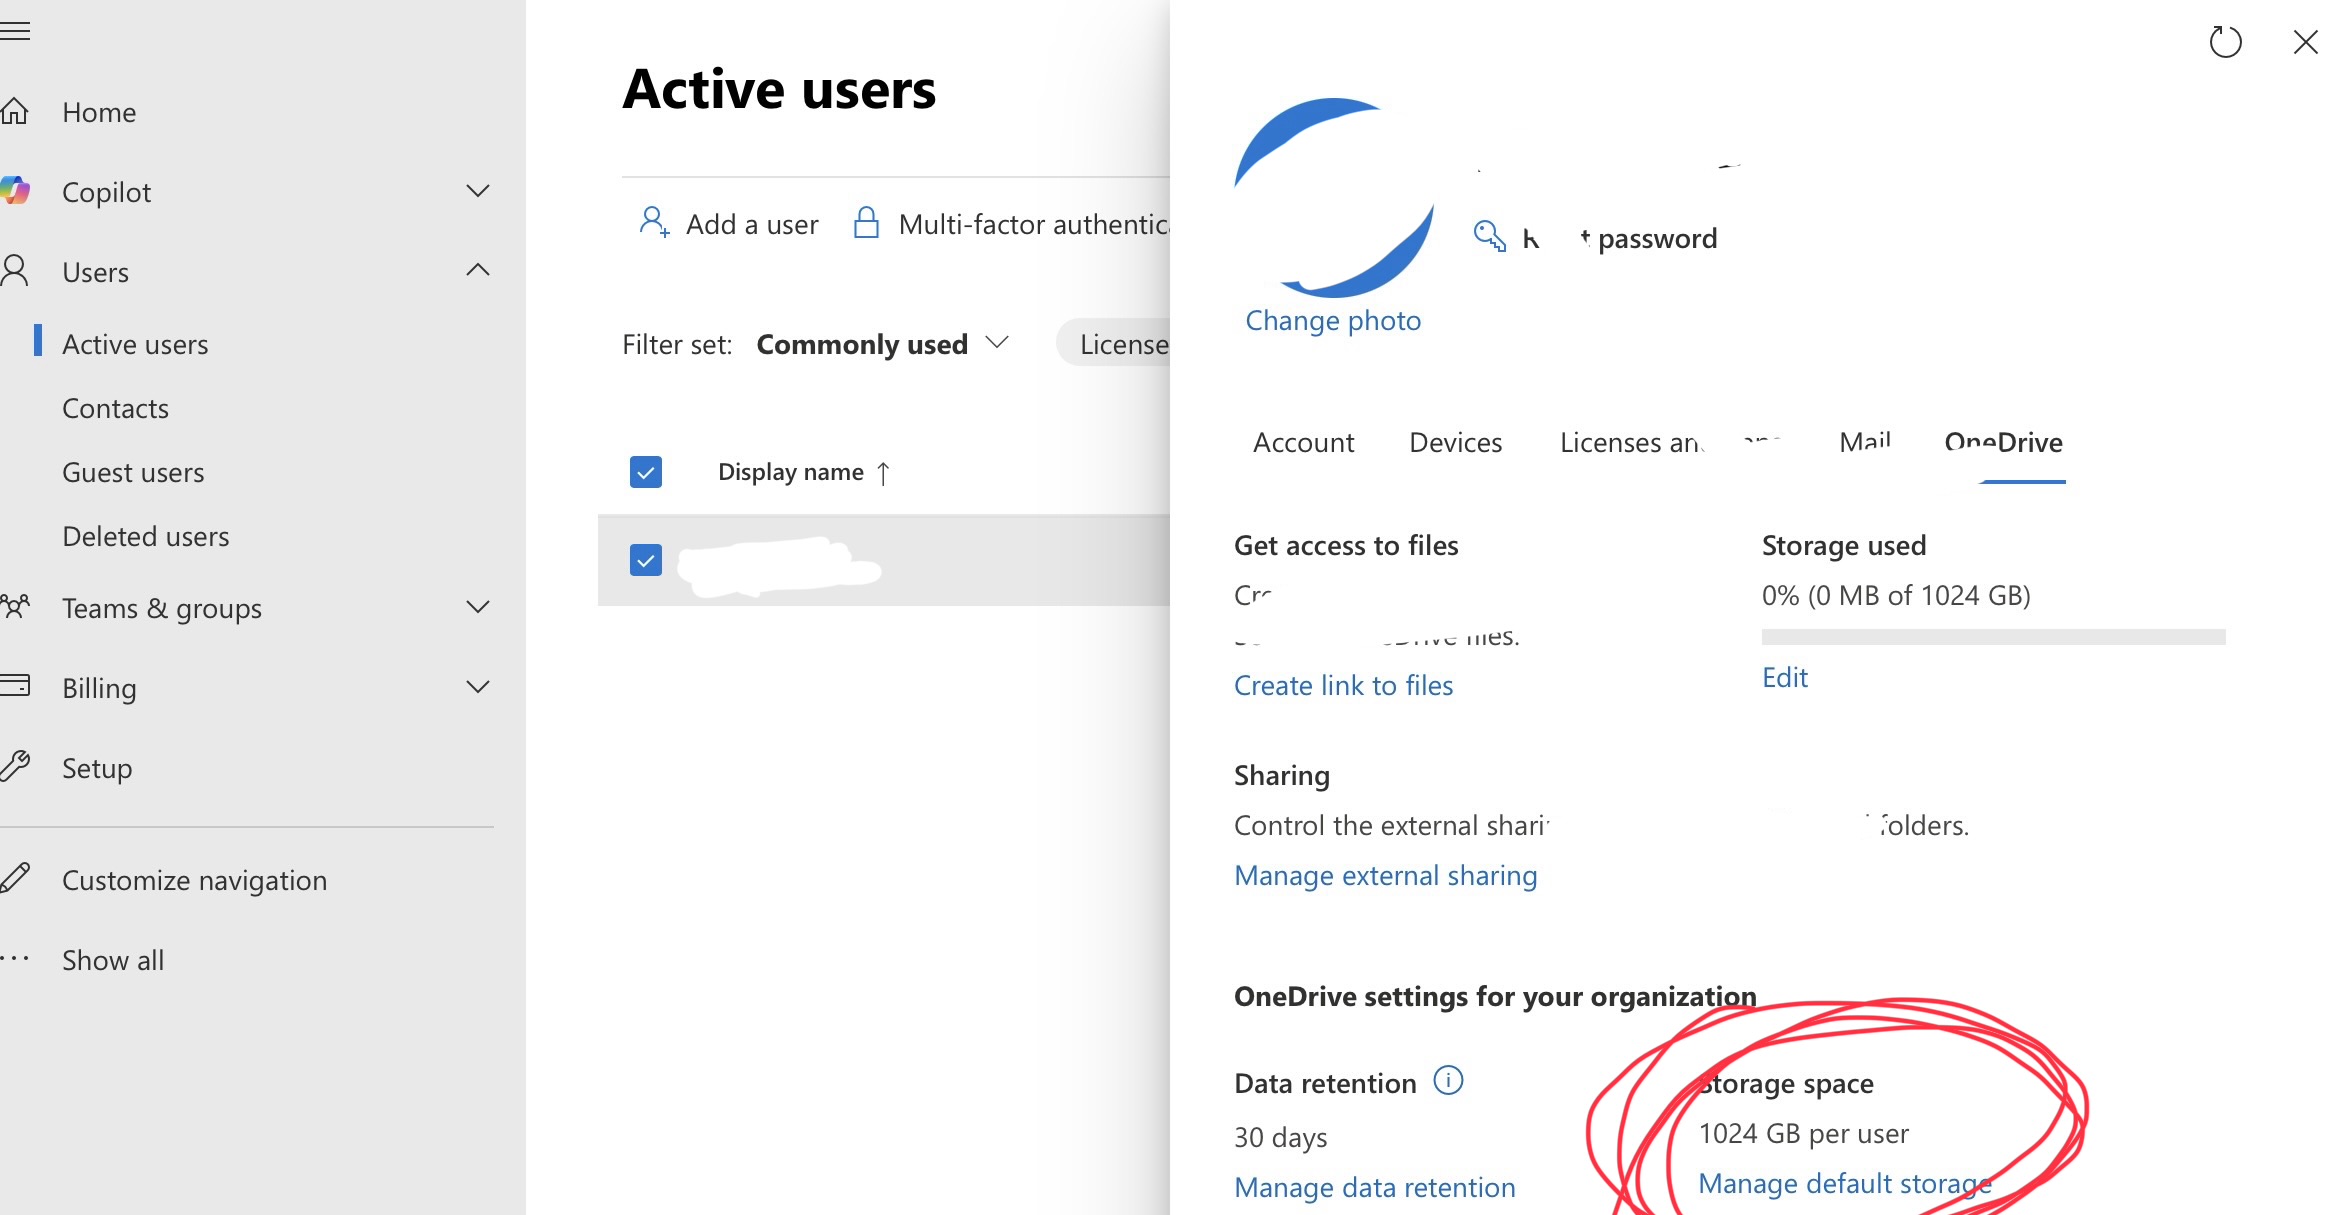
Task: Click the Storage used progress bar
Action: pyautogui.click(x=1992, y=637)
